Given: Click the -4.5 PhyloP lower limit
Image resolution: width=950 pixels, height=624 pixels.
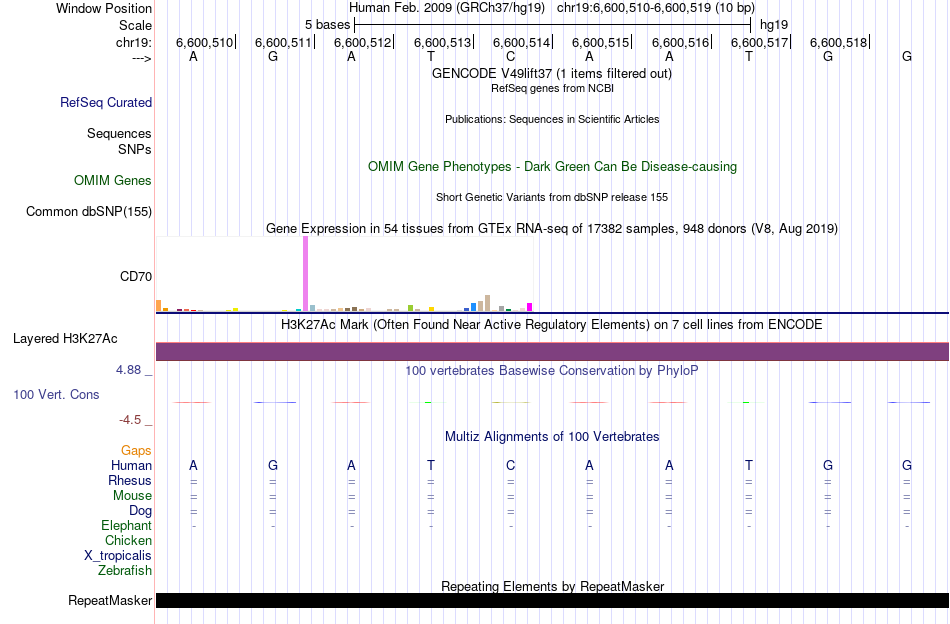Looking at the screenshot, I should 130,420.
